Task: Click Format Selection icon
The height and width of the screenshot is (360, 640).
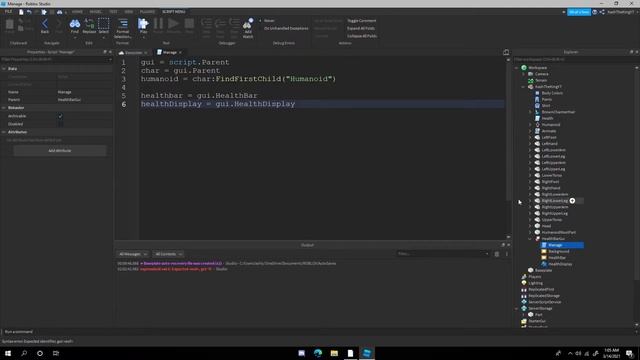Action: coord(122,24)
